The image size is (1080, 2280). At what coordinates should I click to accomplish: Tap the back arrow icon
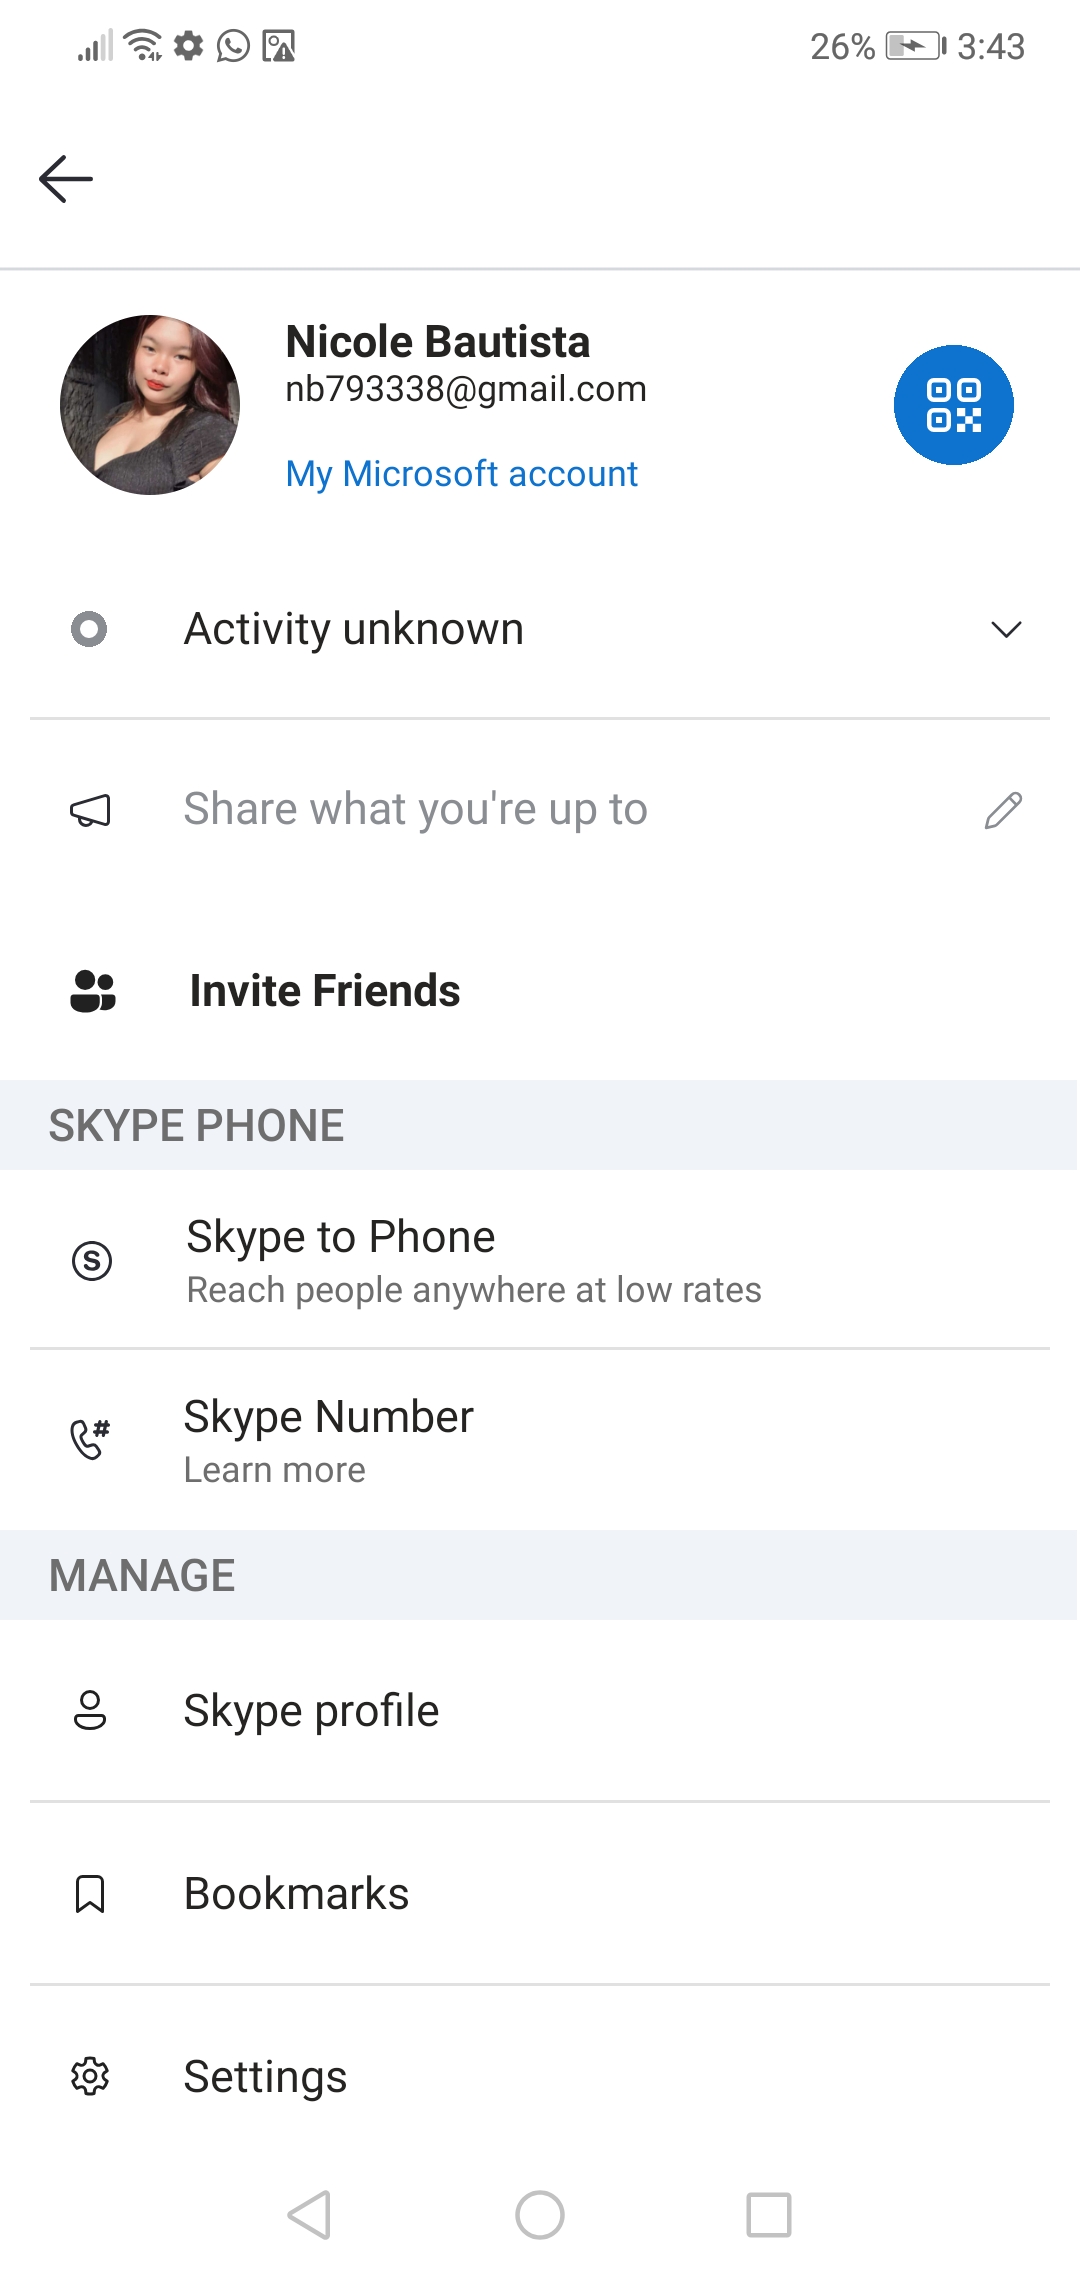[66, 180]
